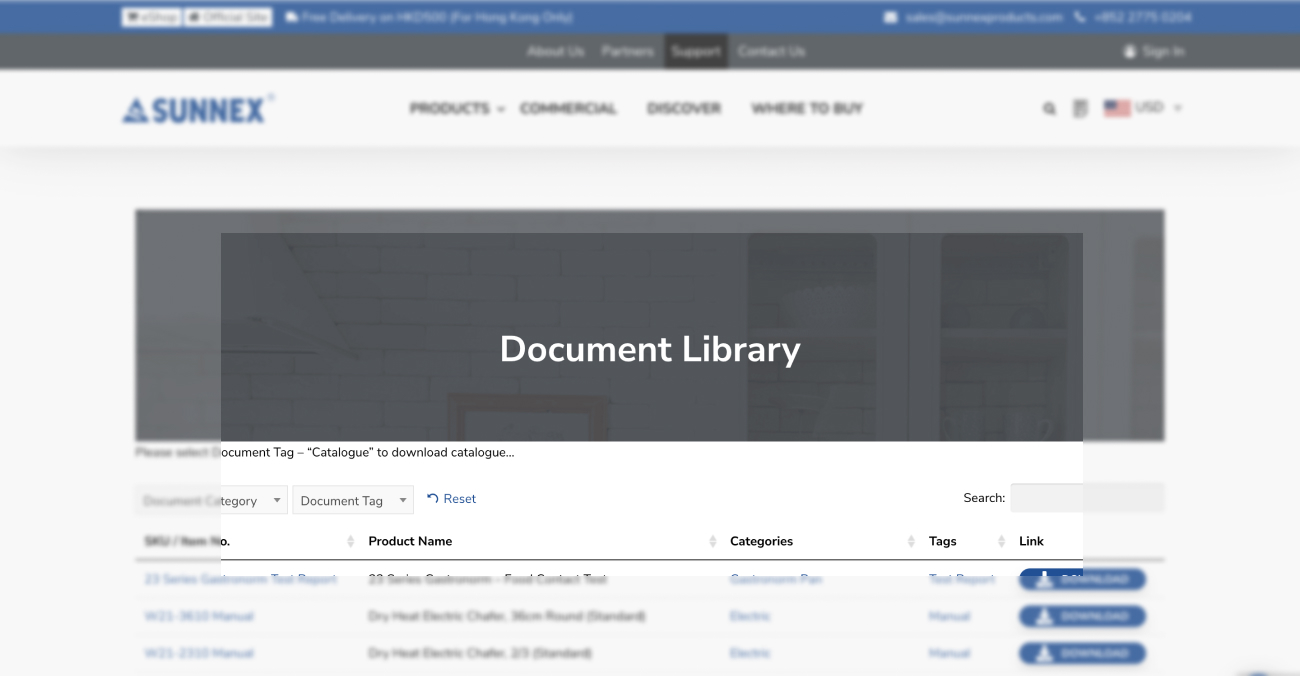
Task: Sort table by Product Name arrows
Action: coord(713,541)
